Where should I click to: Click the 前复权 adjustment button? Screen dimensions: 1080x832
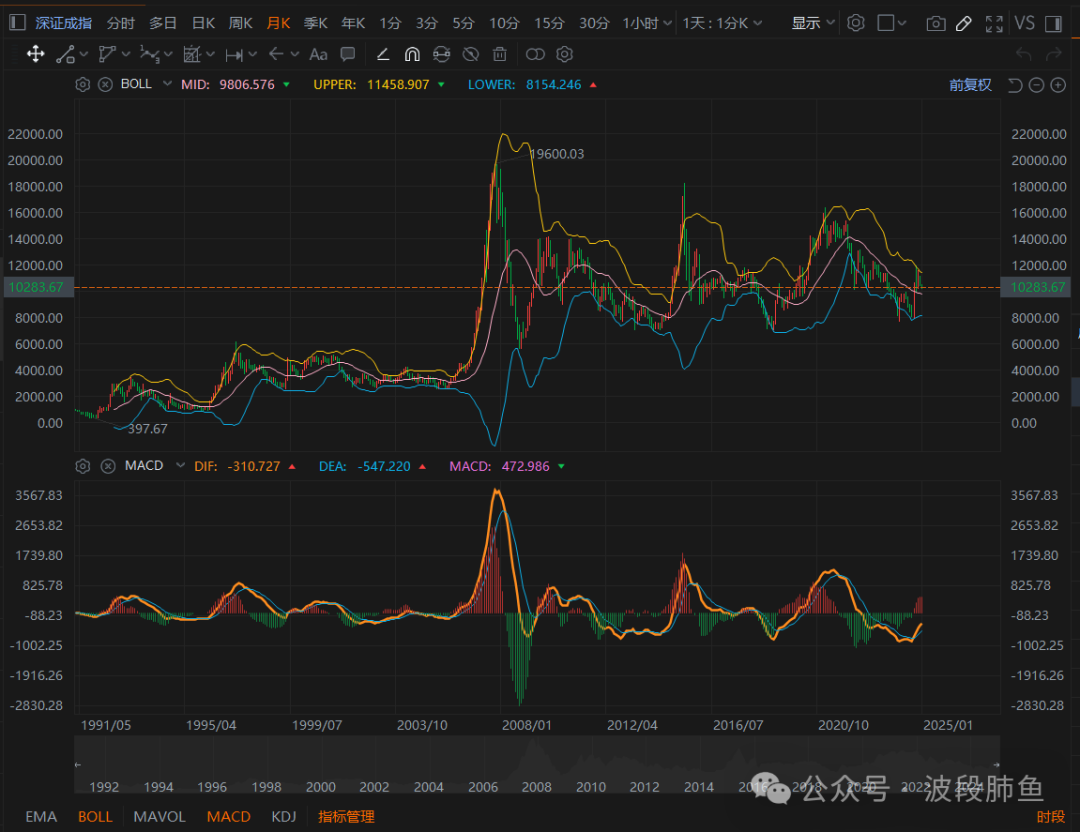pos(970,85)
